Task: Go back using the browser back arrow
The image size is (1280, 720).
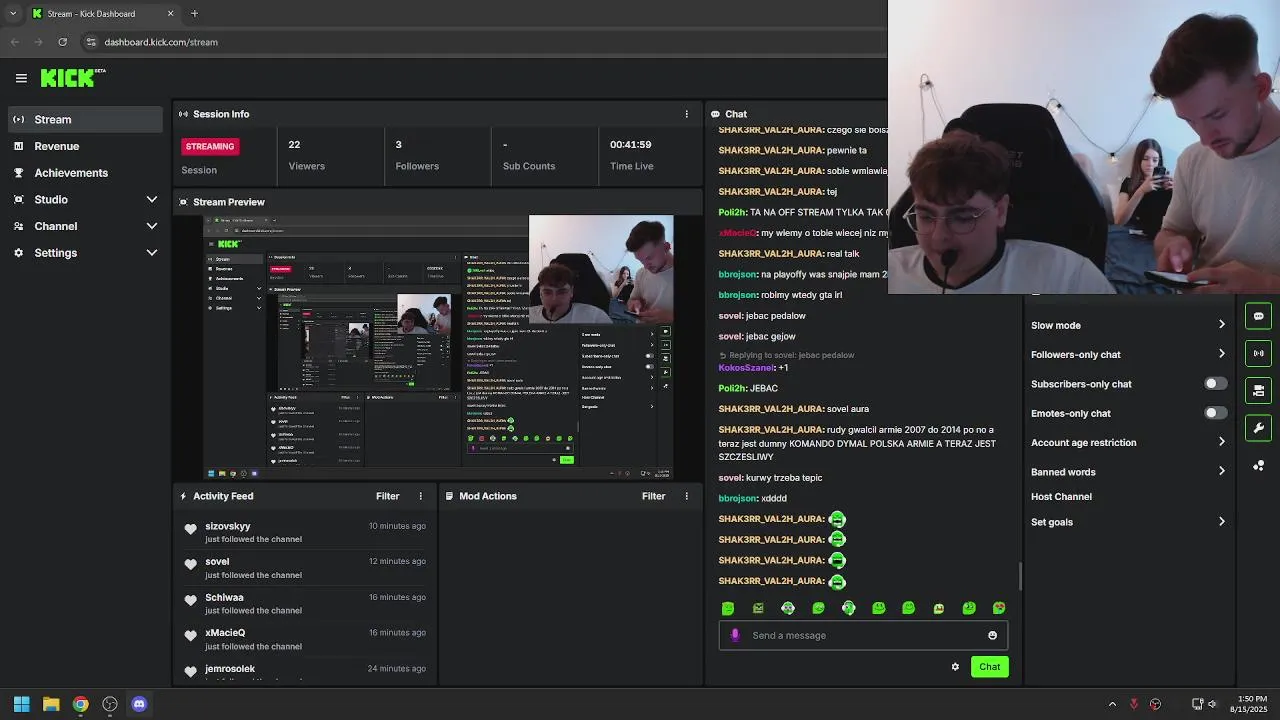Action: coord(14,42)
